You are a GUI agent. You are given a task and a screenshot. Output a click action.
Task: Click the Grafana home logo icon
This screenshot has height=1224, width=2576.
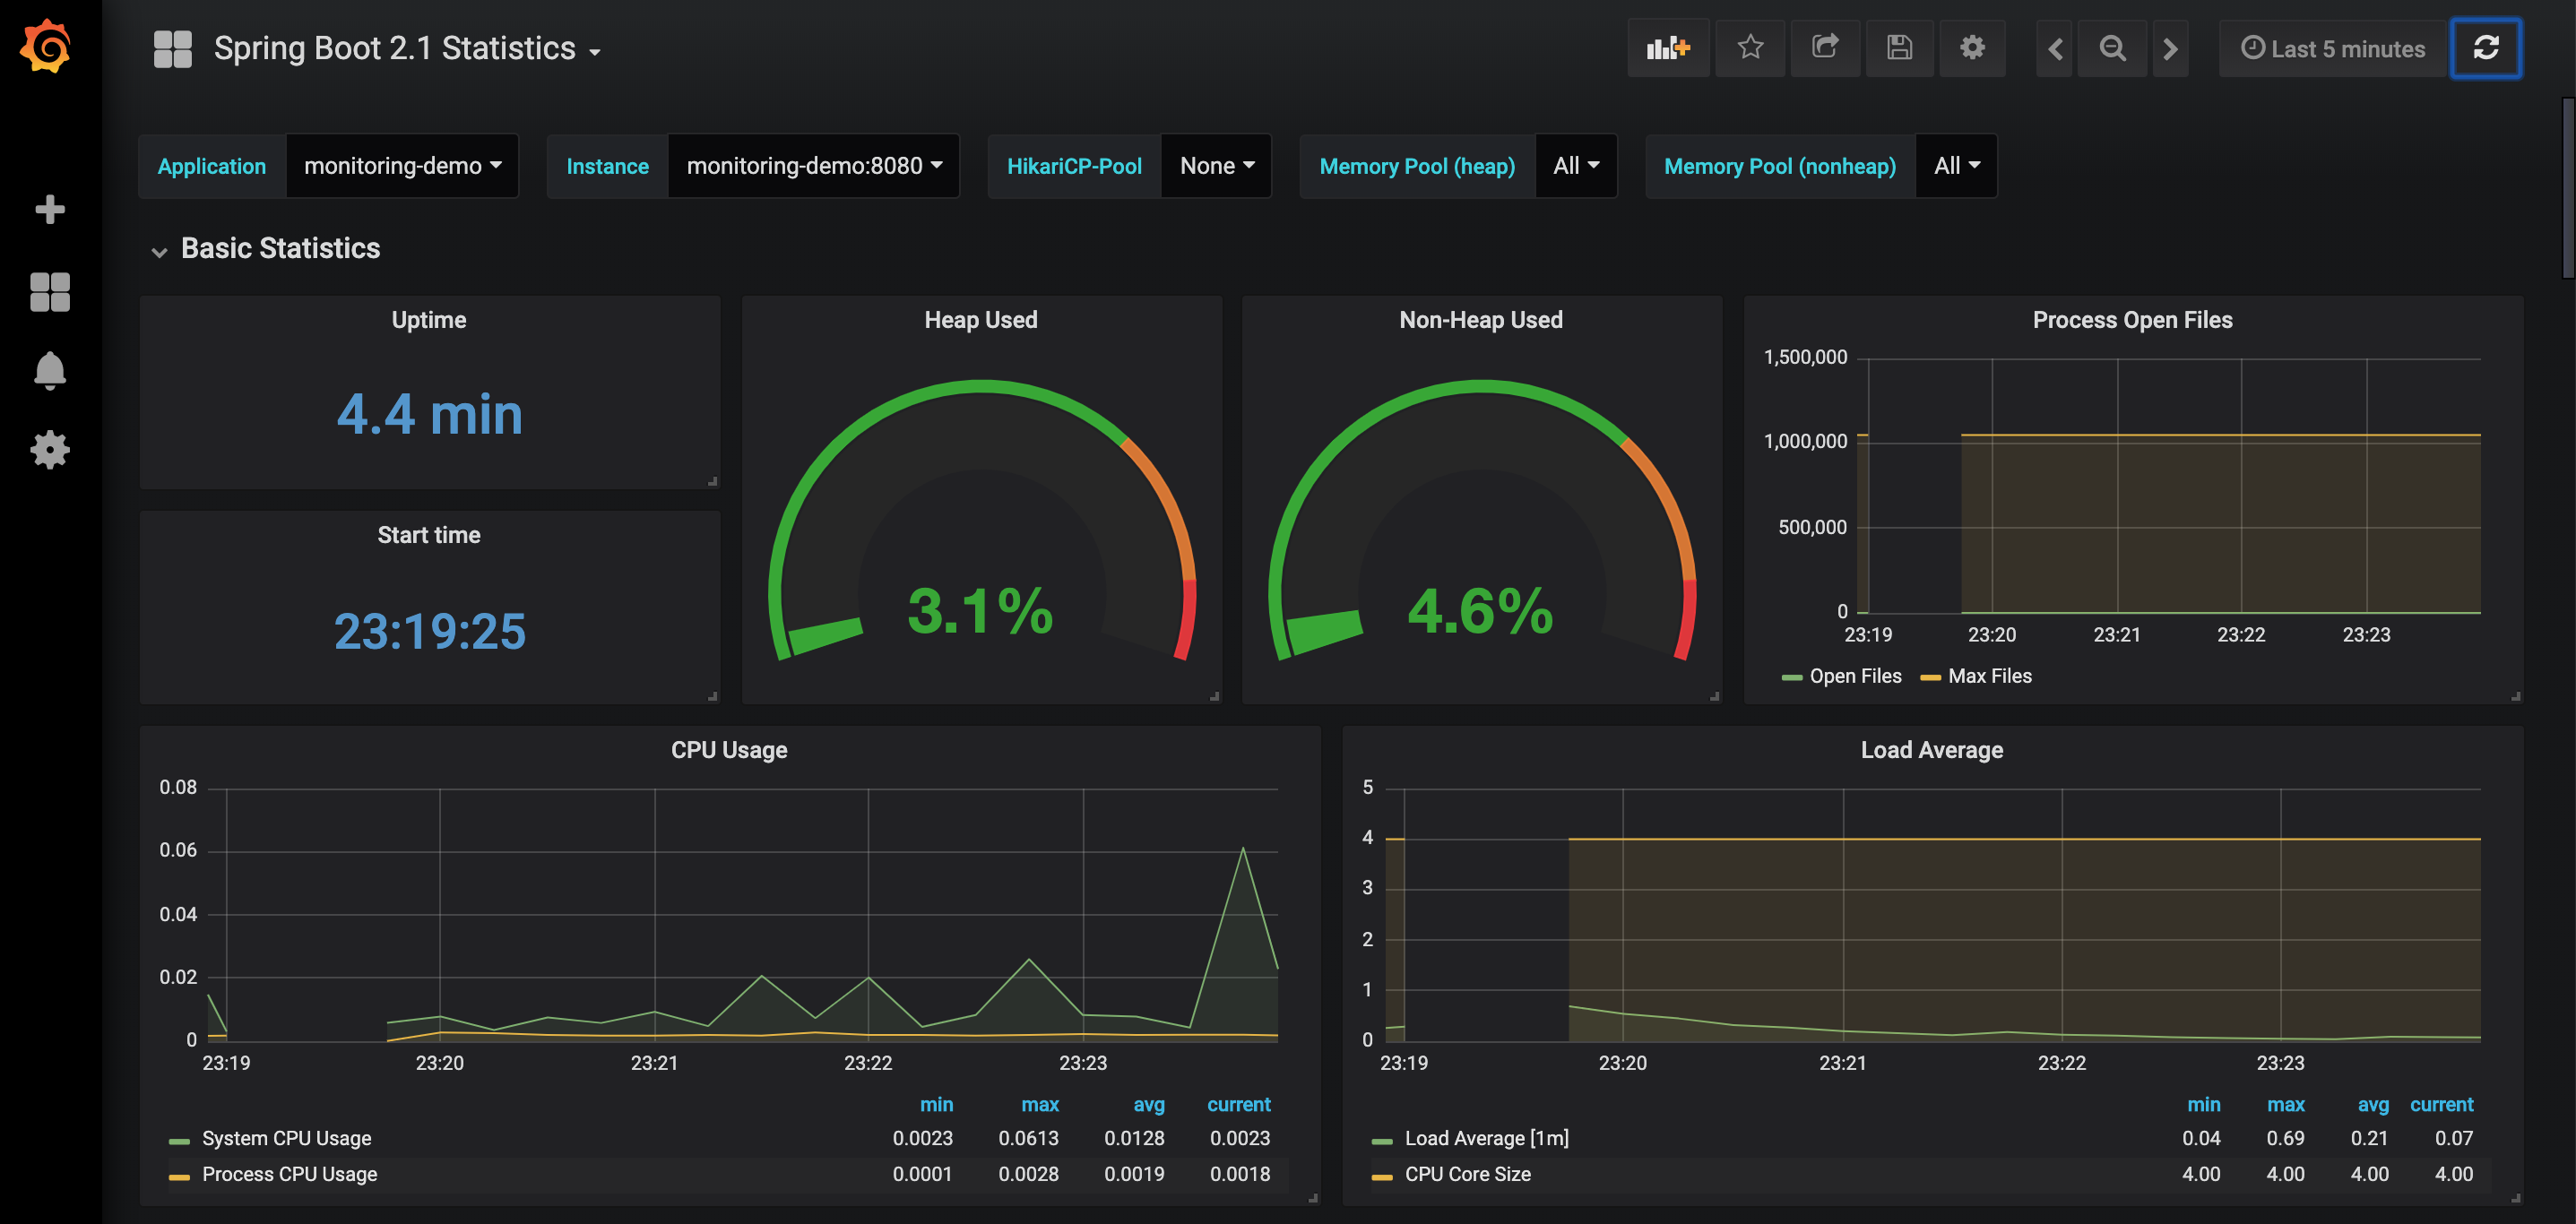49,46
